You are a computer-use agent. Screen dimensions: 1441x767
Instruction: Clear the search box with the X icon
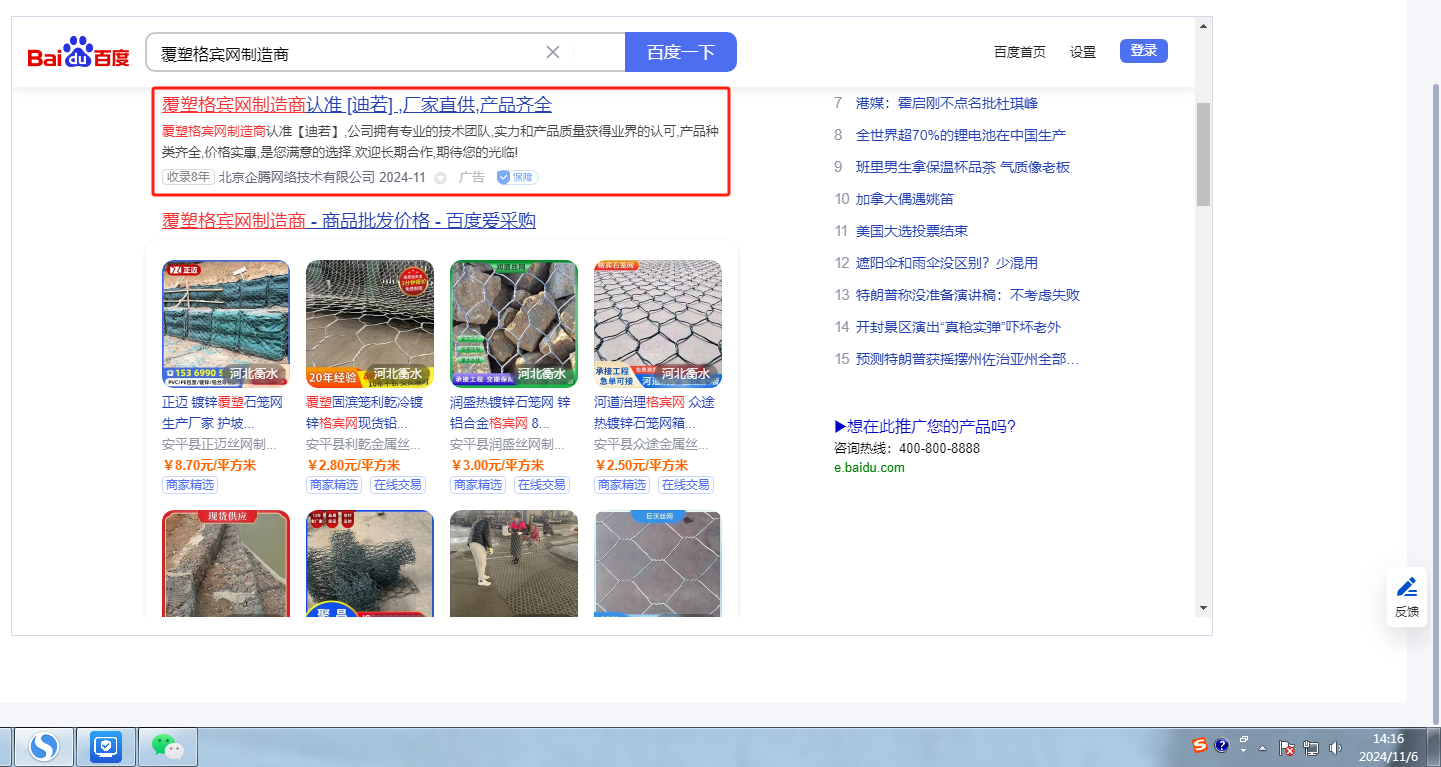[x=552, y=52]
